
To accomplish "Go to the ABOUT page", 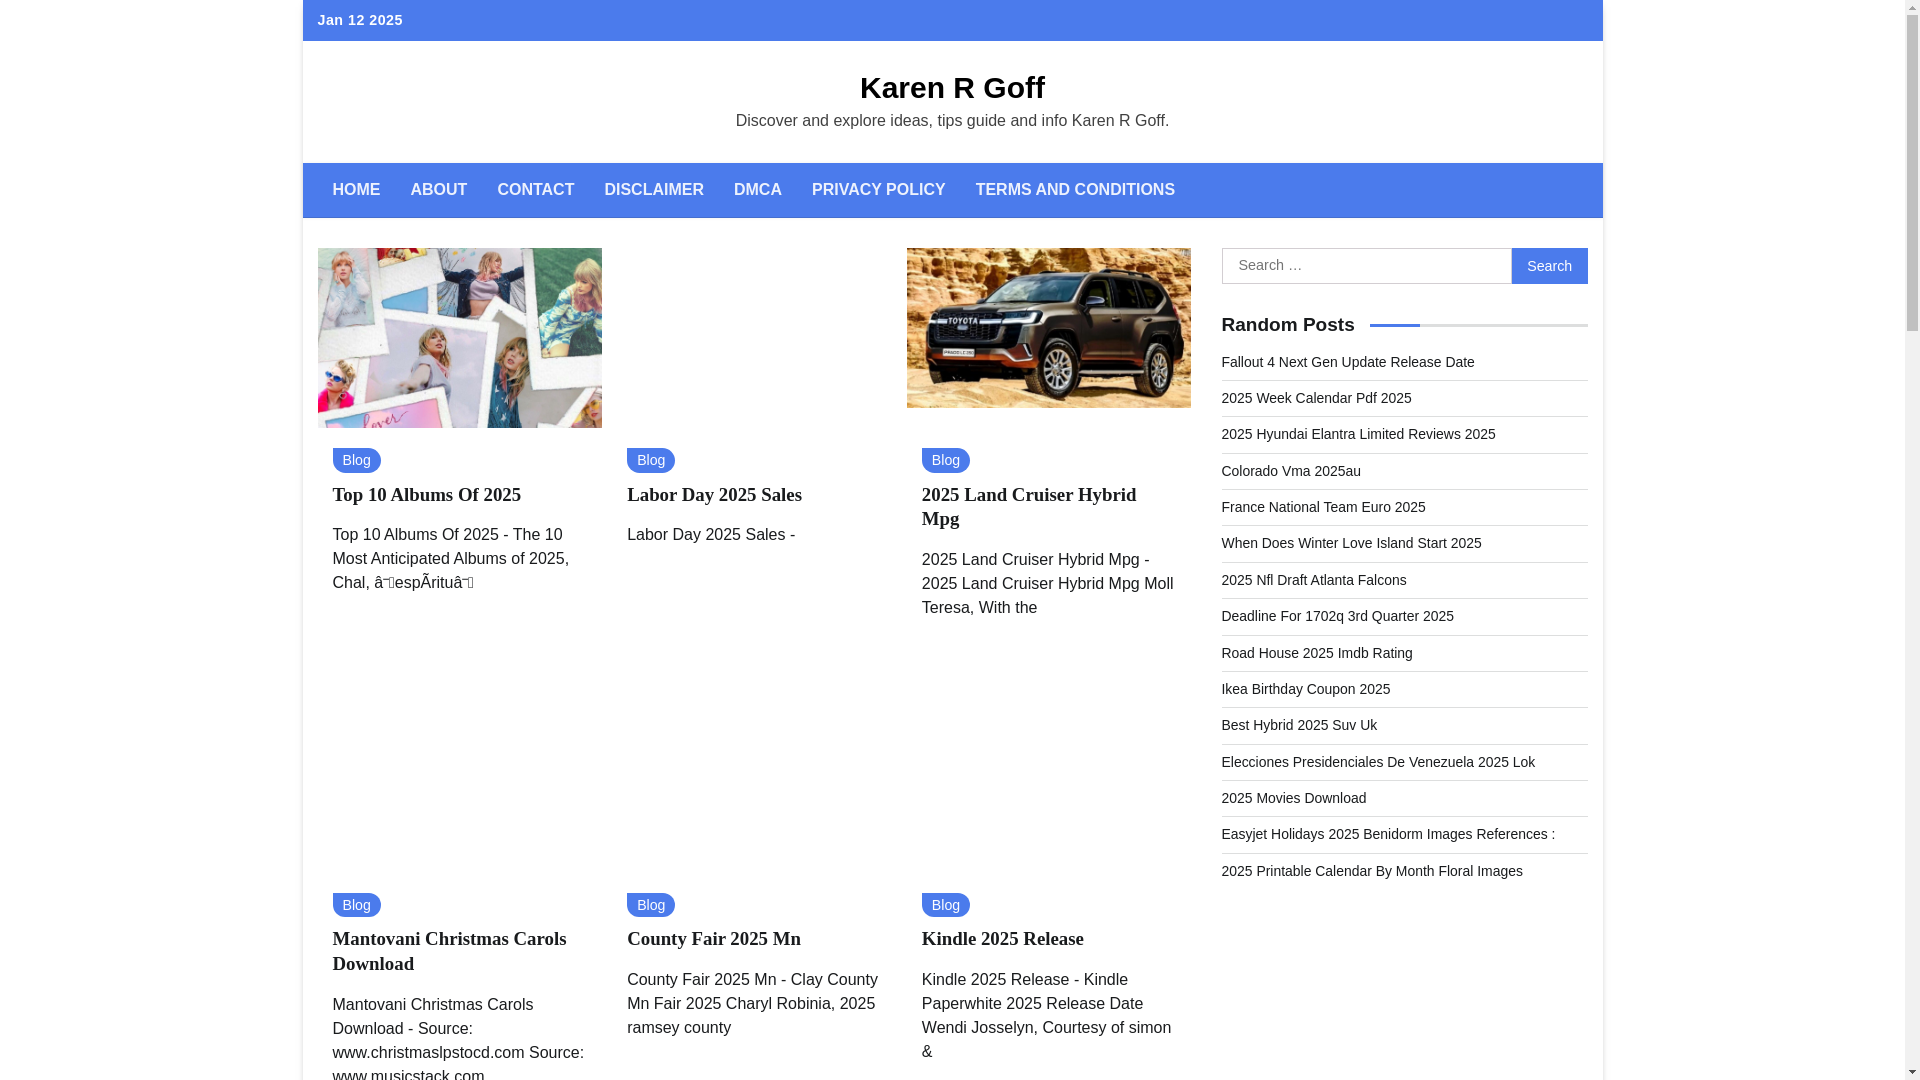I will (438, 190).
